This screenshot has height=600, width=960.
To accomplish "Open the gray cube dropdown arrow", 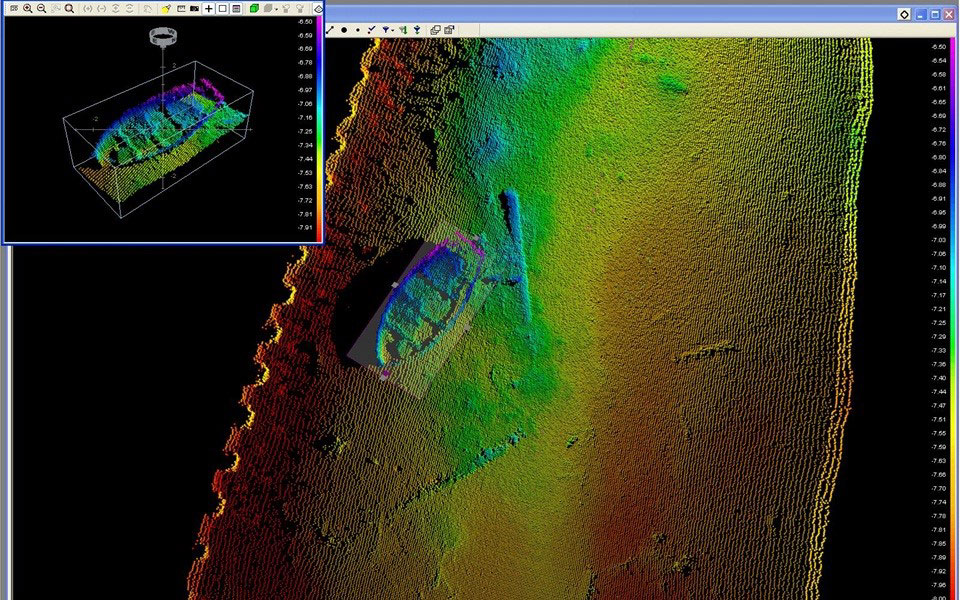I will click(x=277, y=8).
